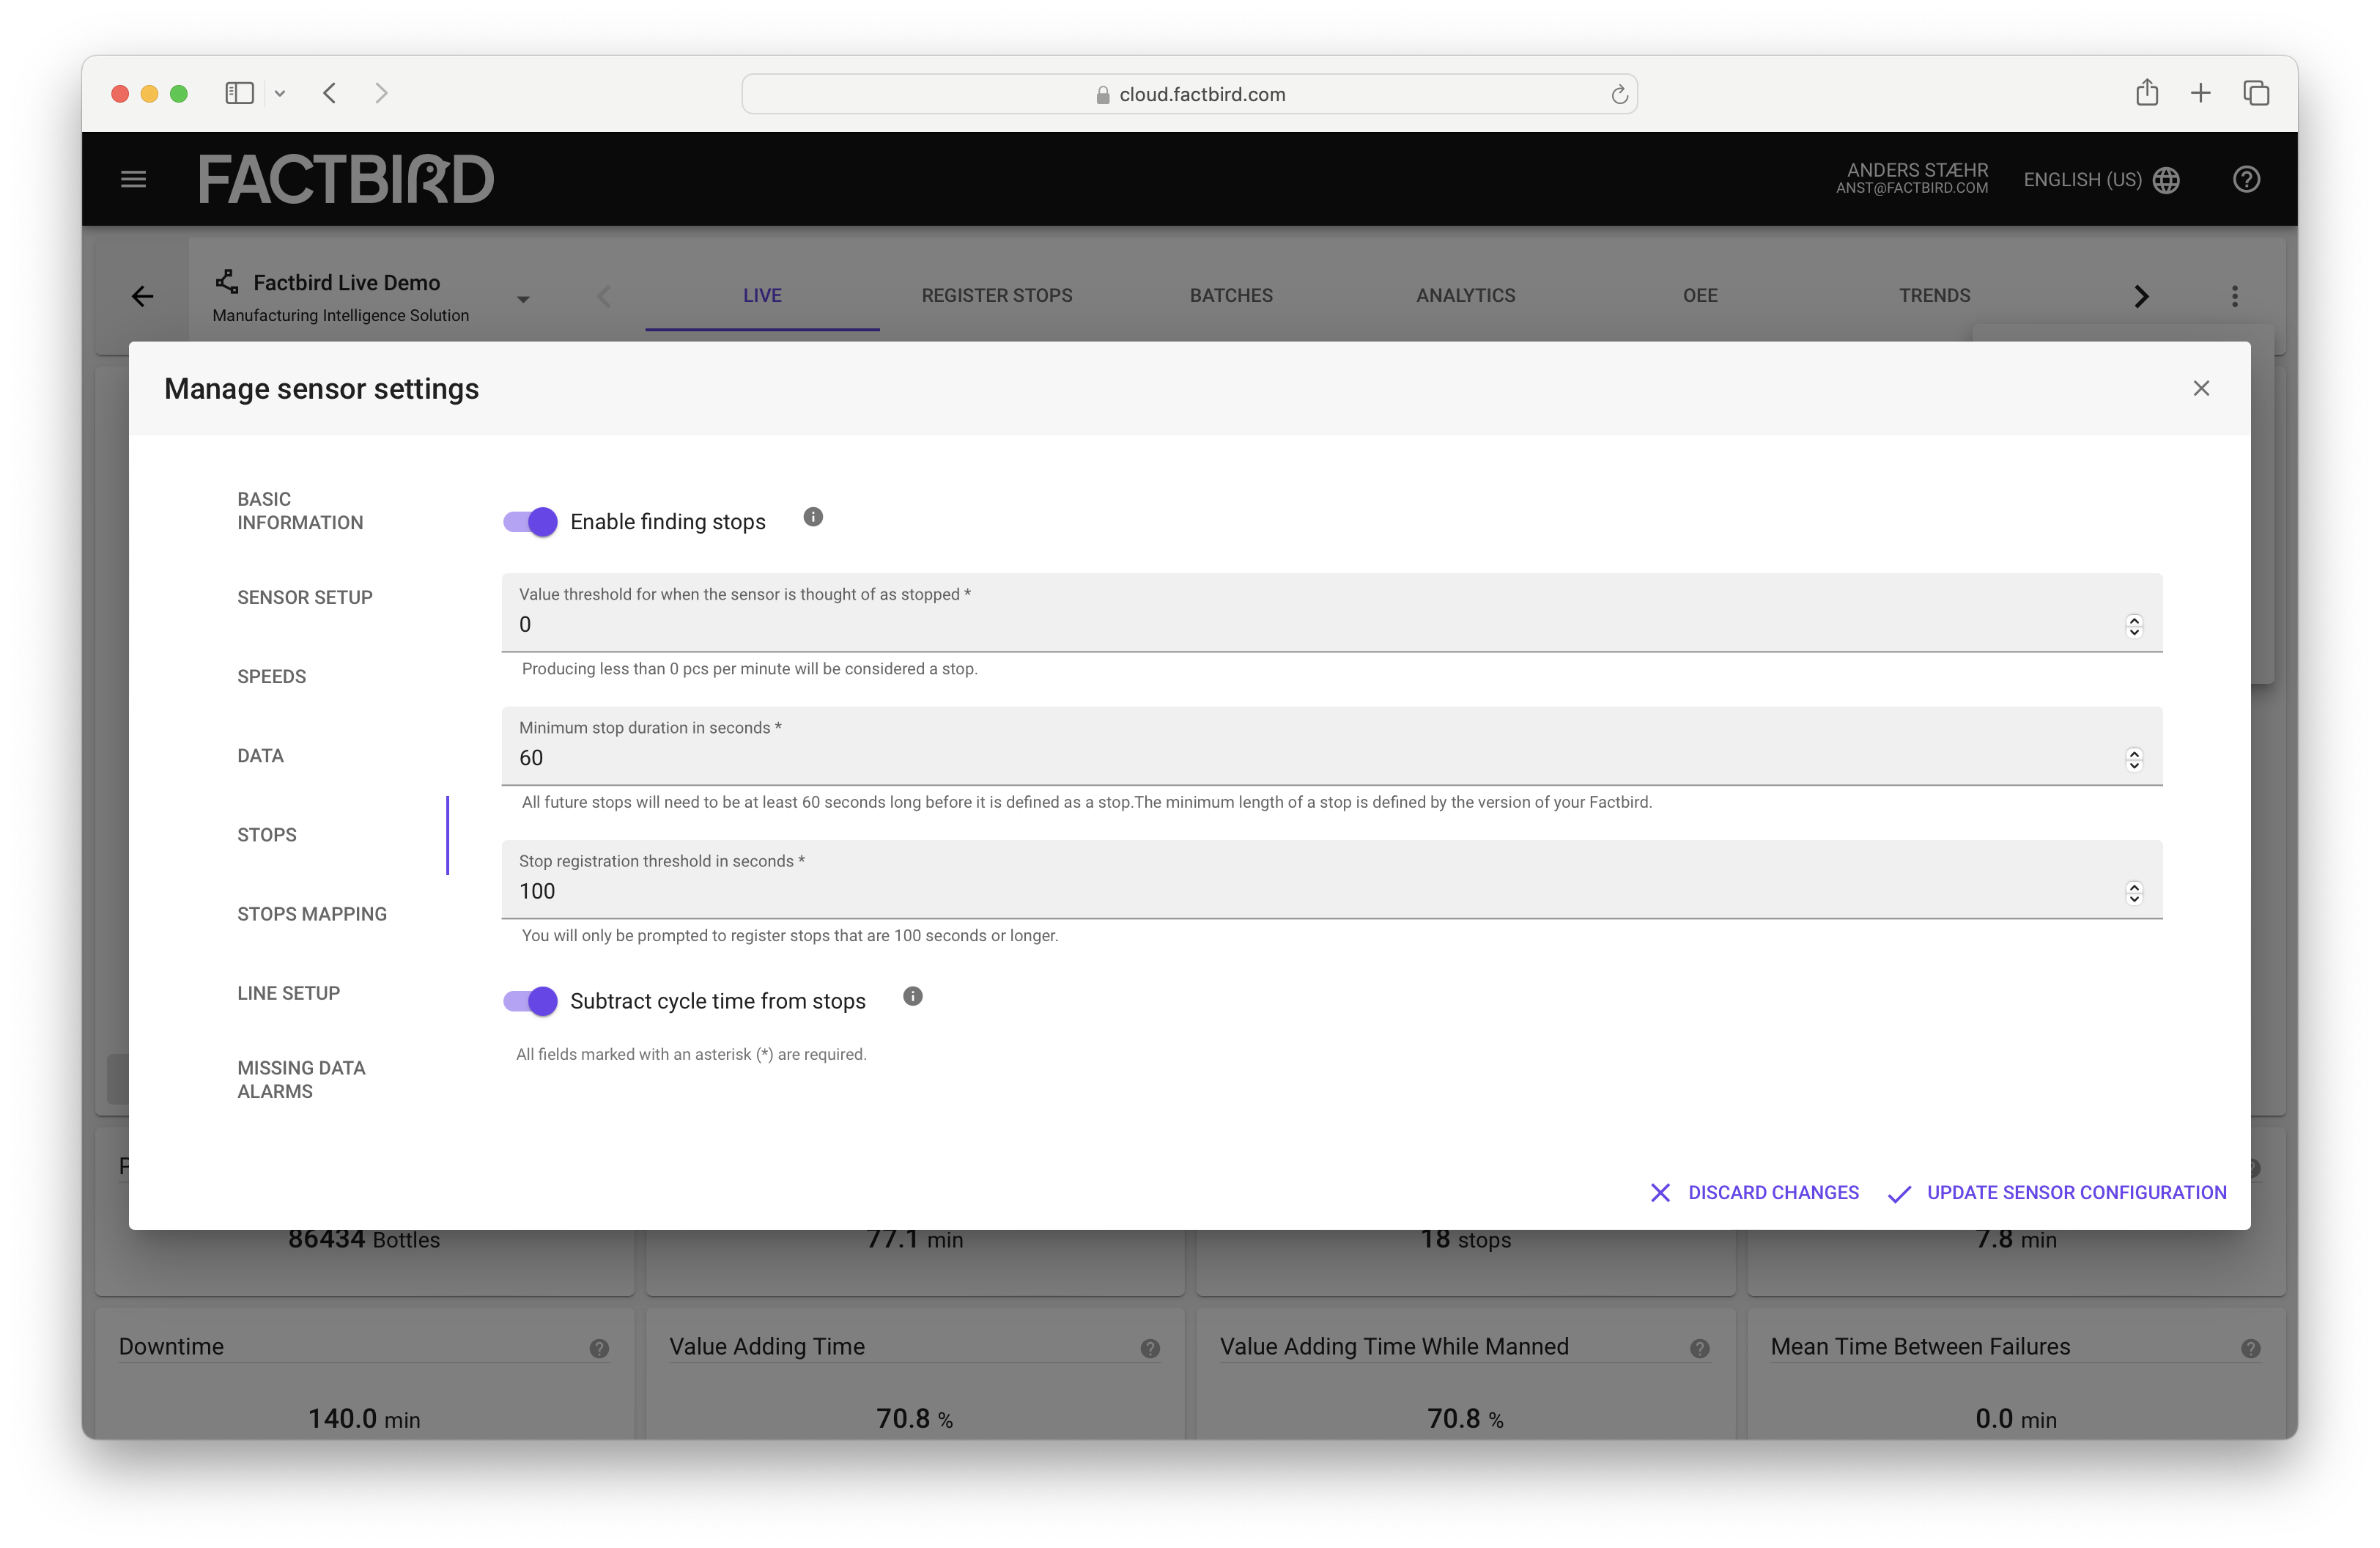Open the three-dot more options menu
The image size is (2380, 1548).
tap(2235, 296)
